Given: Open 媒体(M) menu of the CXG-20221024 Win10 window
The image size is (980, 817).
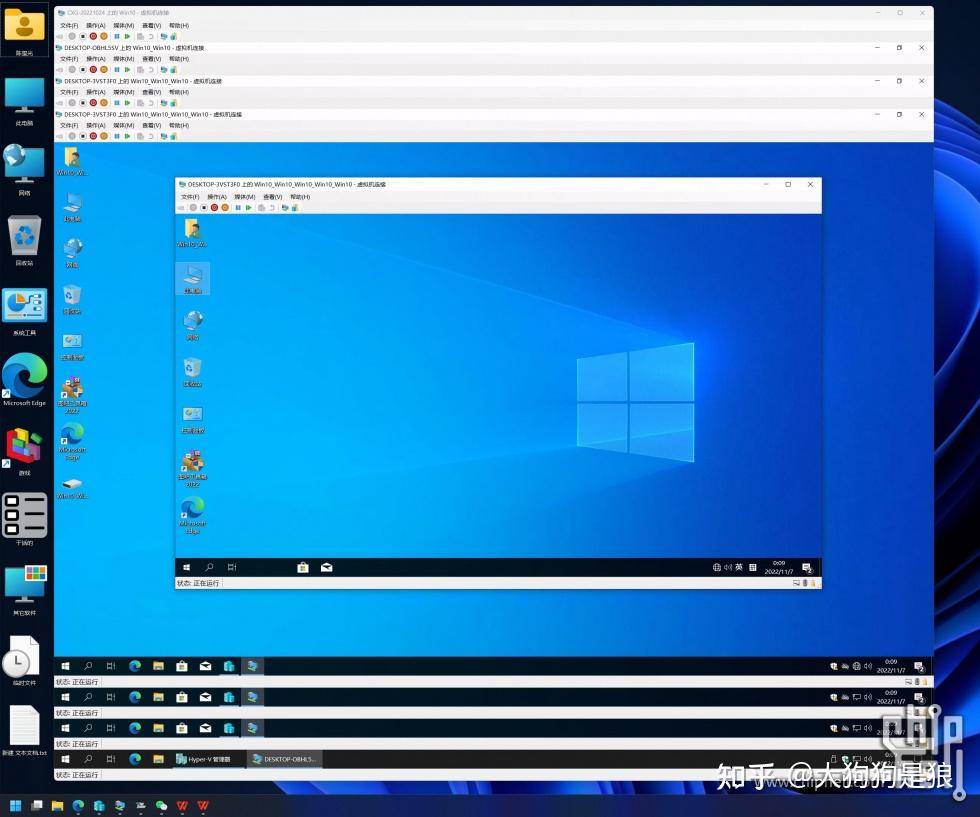Looking at the screenshot, I should click(x=124, y=26).
